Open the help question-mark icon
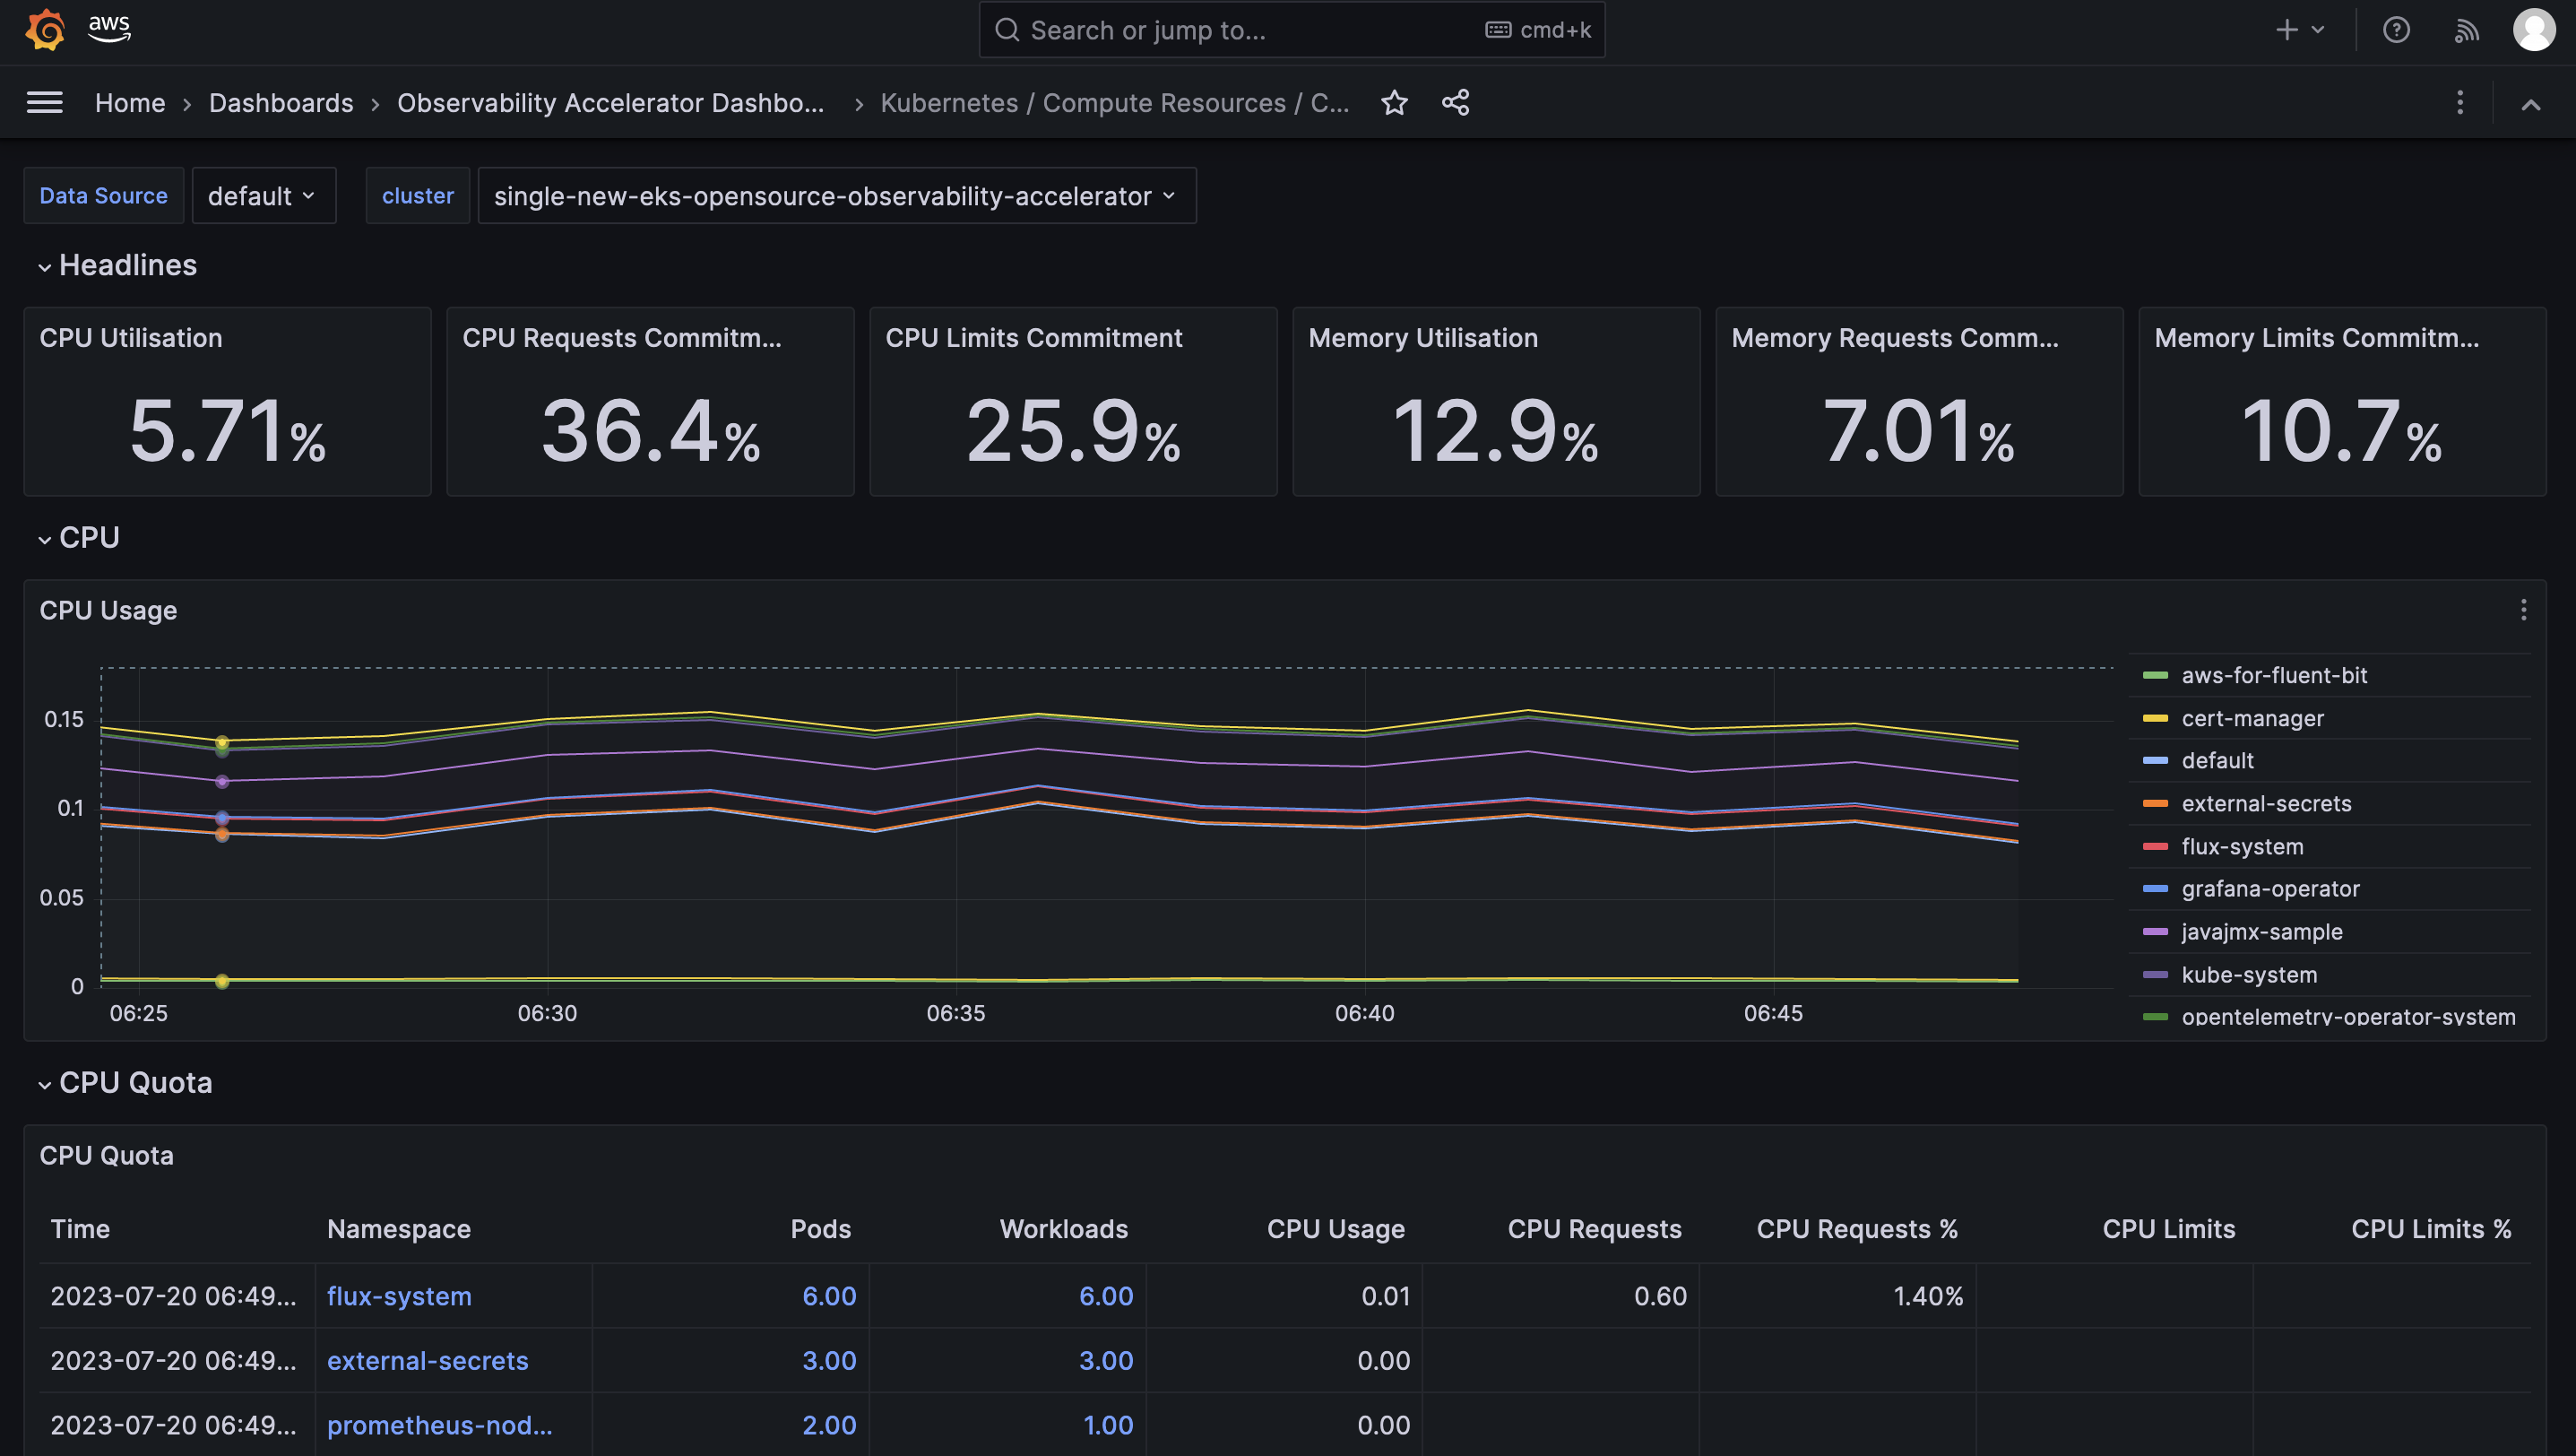Image resolution: width=2576 pixels, height=1456 pixels. pos(2396,30)
